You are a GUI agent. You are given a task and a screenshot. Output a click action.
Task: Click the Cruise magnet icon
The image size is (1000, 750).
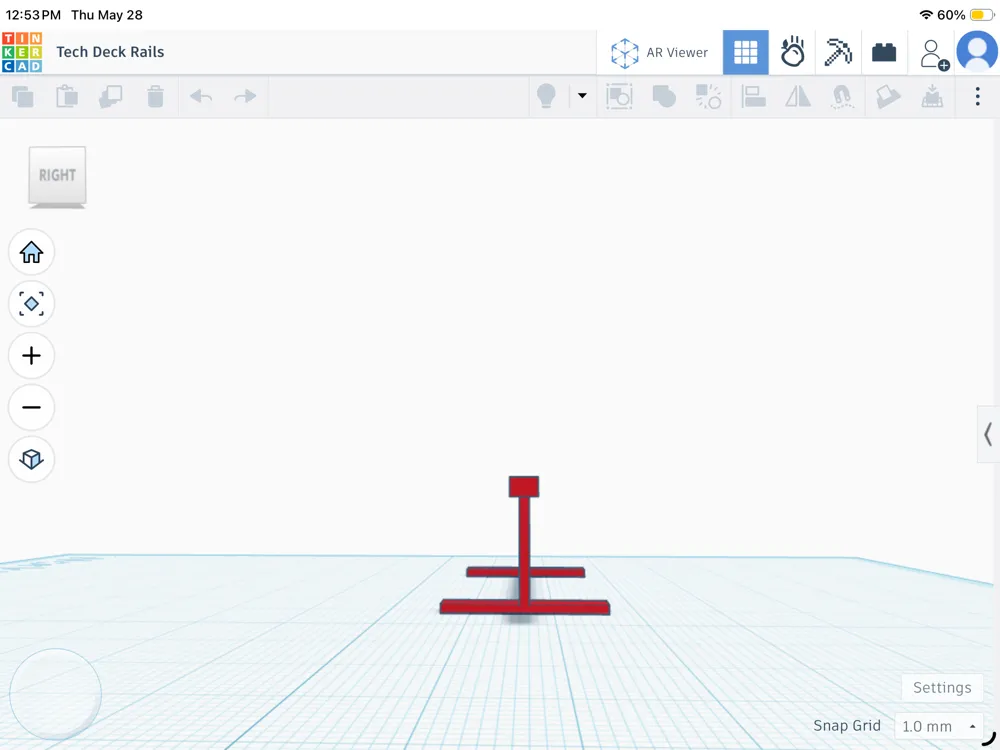pos(842,97)
